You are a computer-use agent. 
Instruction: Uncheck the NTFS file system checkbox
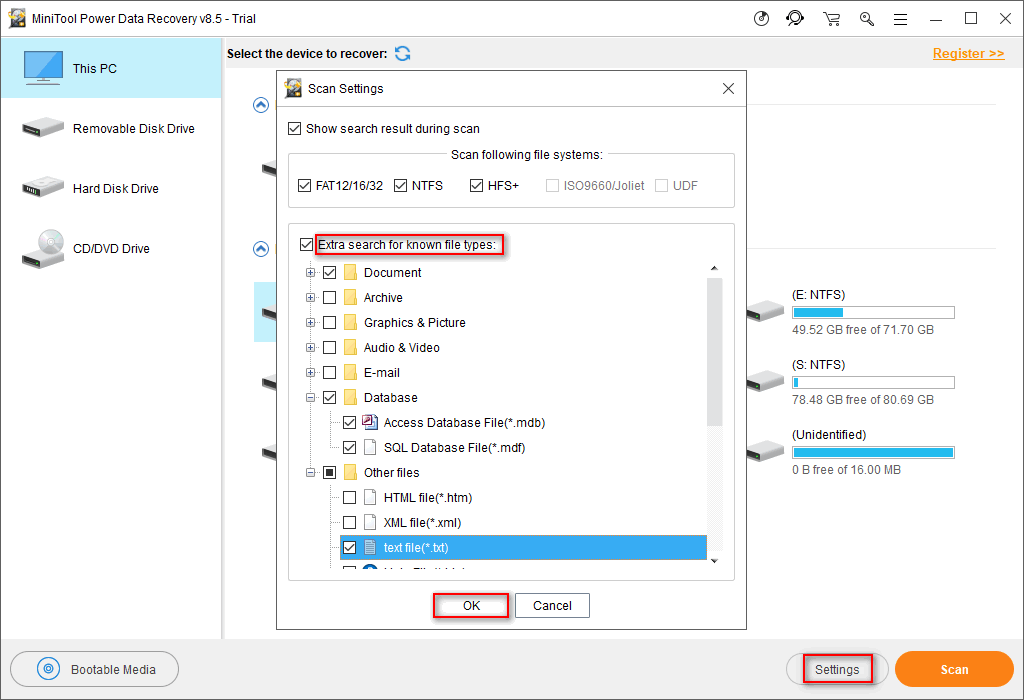[400, 185]
